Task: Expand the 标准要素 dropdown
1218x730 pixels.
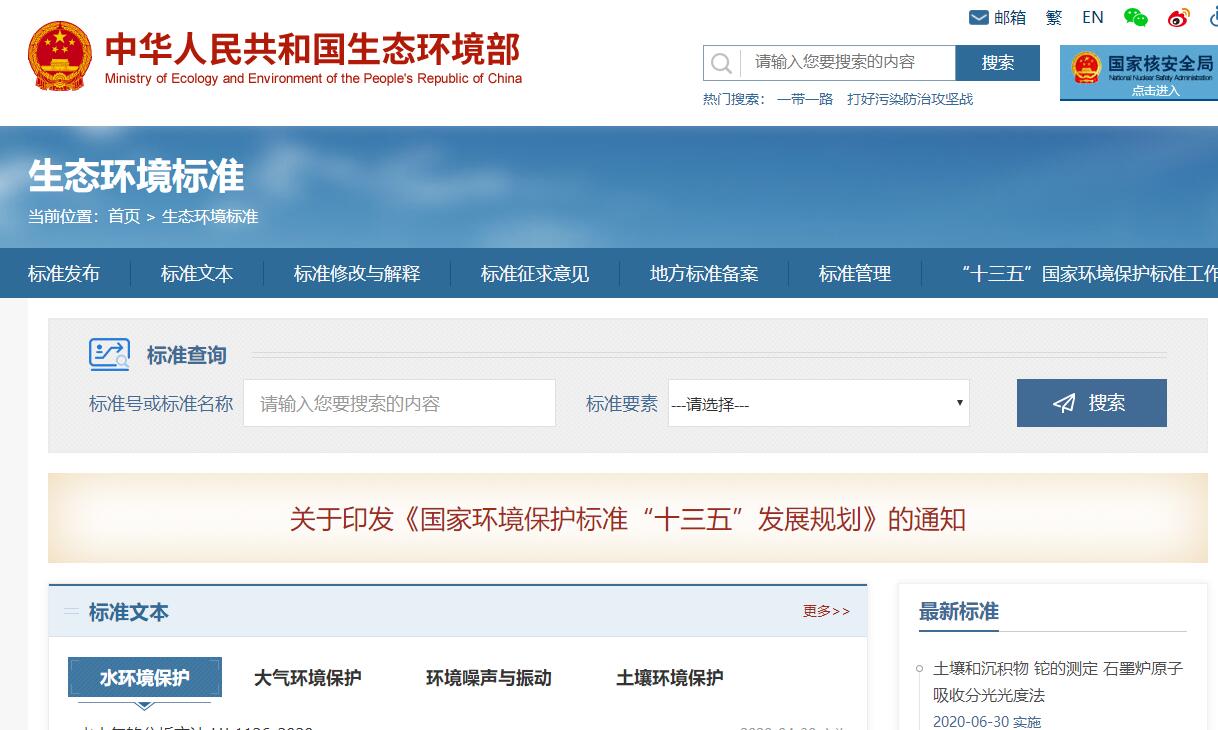Action: click(819, 403)
